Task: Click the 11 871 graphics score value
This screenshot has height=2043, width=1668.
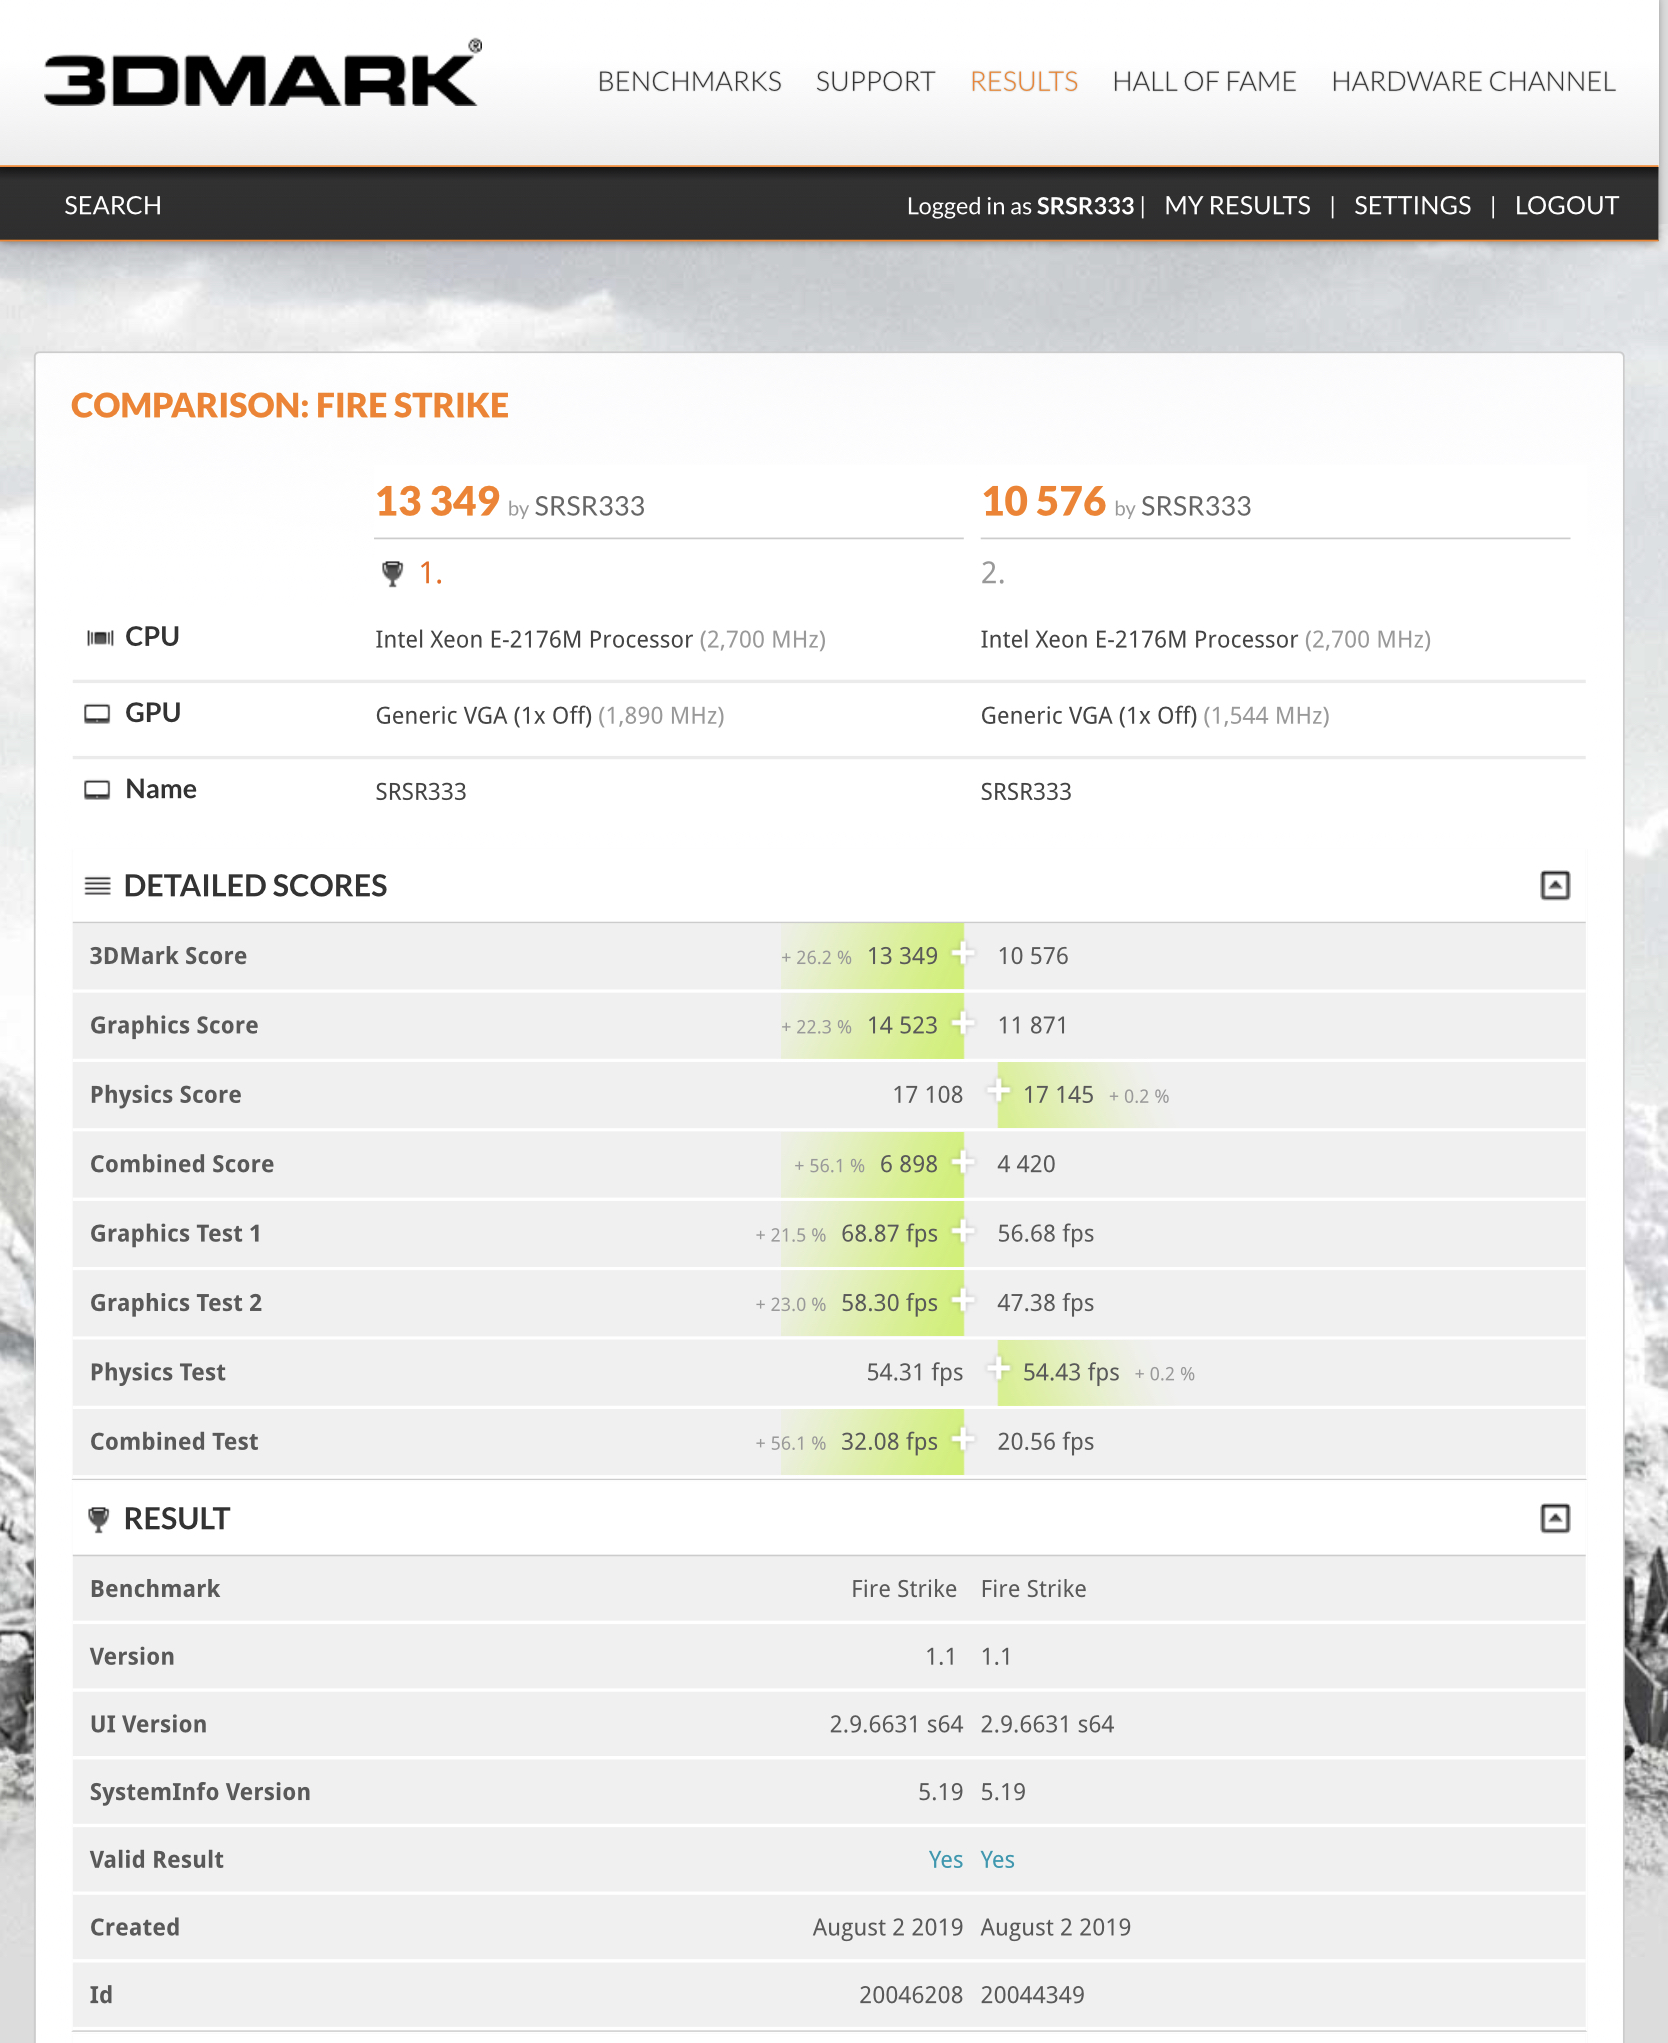Action: [x=1032, y=1025]
